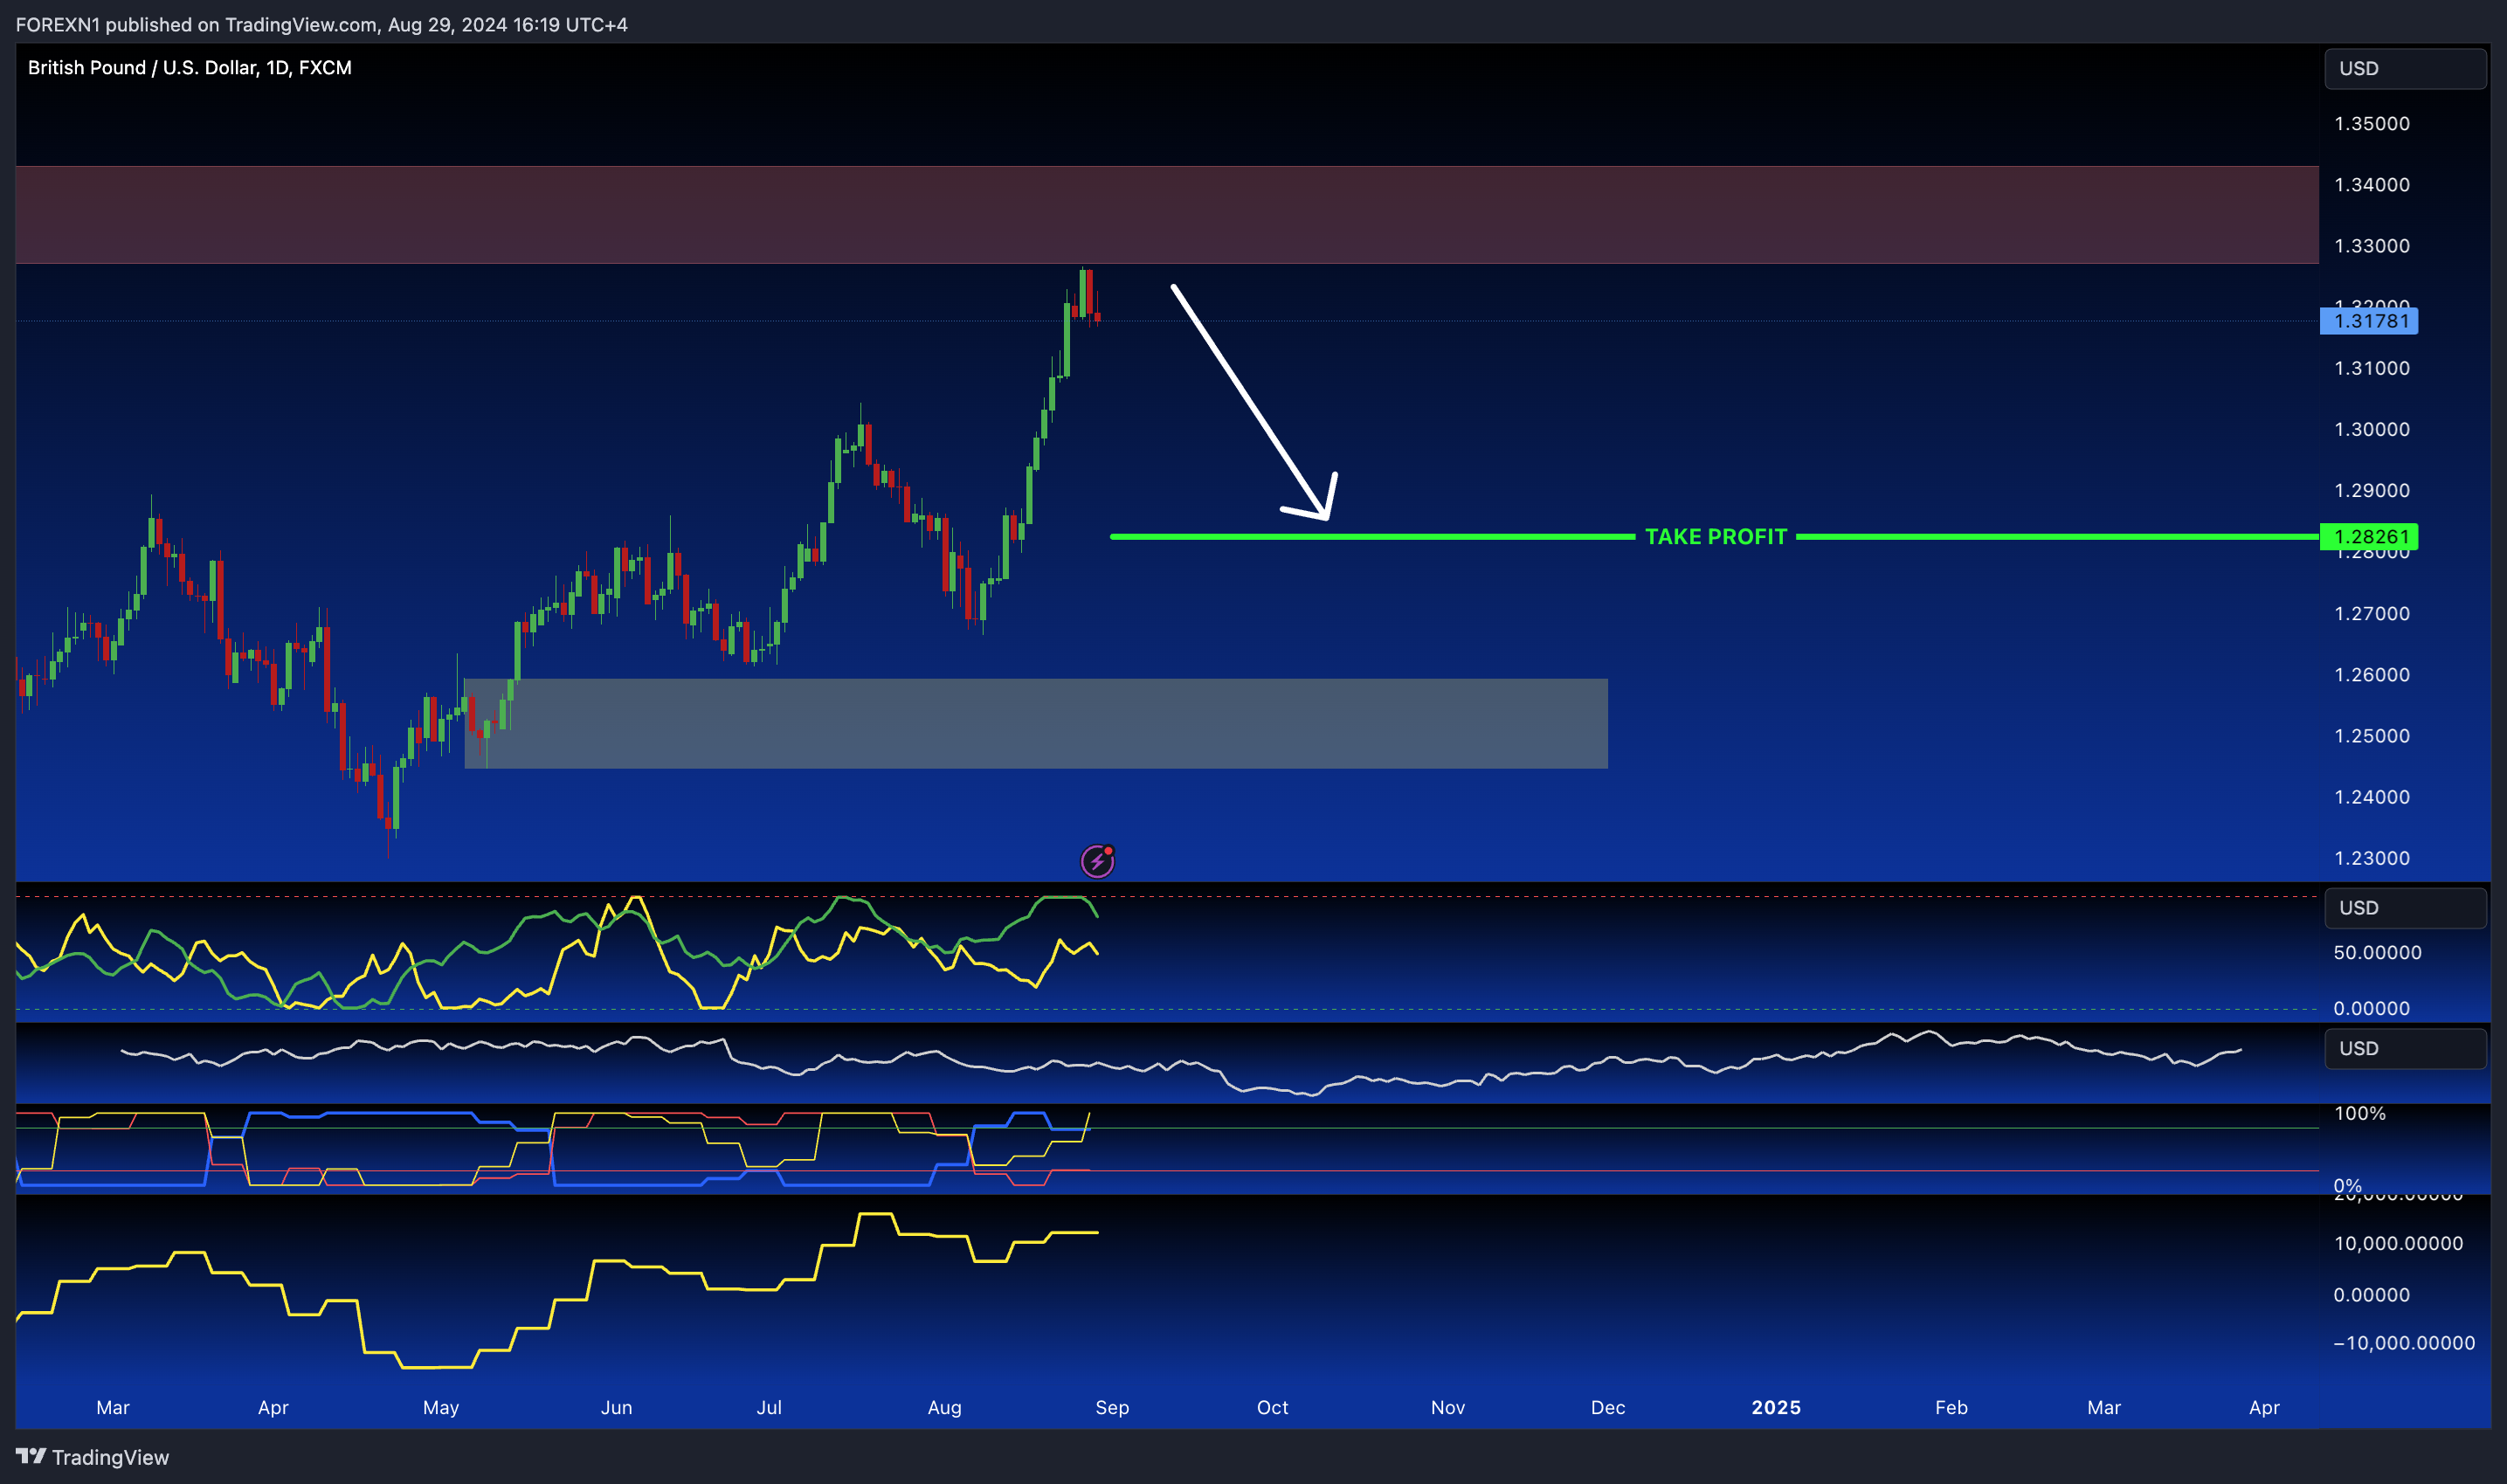
Task: Click the green 1.28261 take profit price label
Action: 2368,537
